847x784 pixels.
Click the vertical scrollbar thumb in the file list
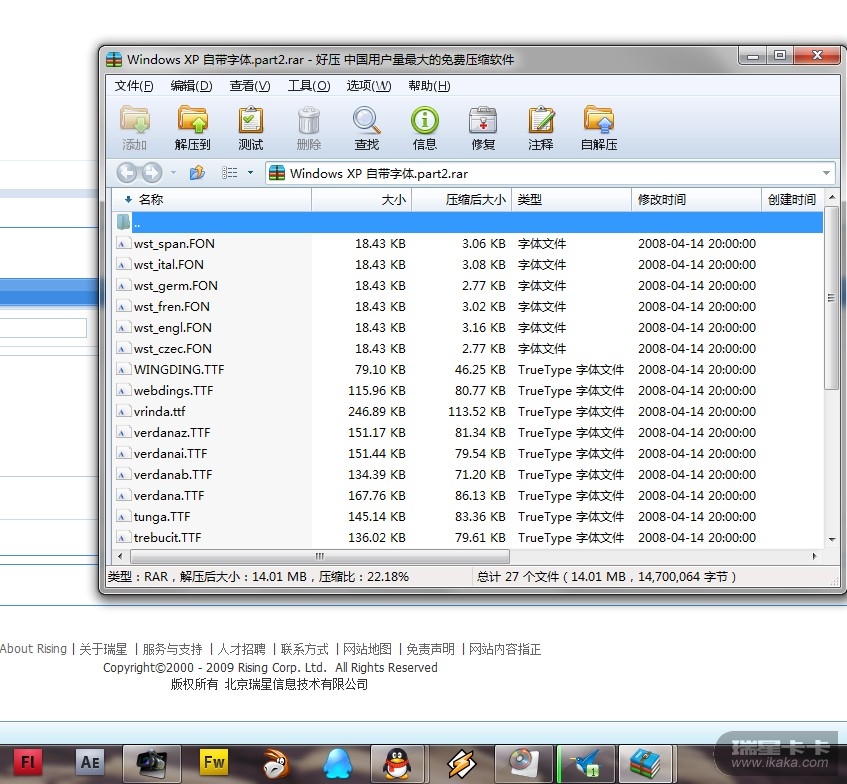tap(831, 298)
